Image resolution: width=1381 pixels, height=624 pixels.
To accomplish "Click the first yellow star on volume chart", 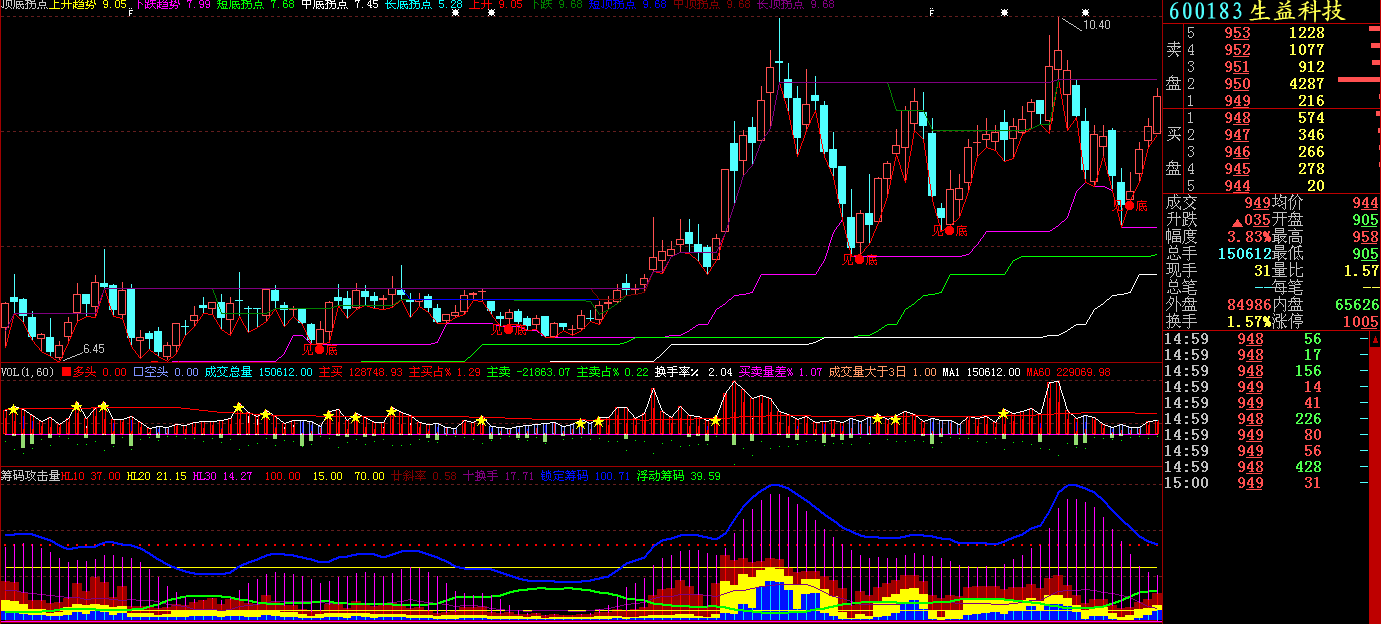I will (13, 409).
